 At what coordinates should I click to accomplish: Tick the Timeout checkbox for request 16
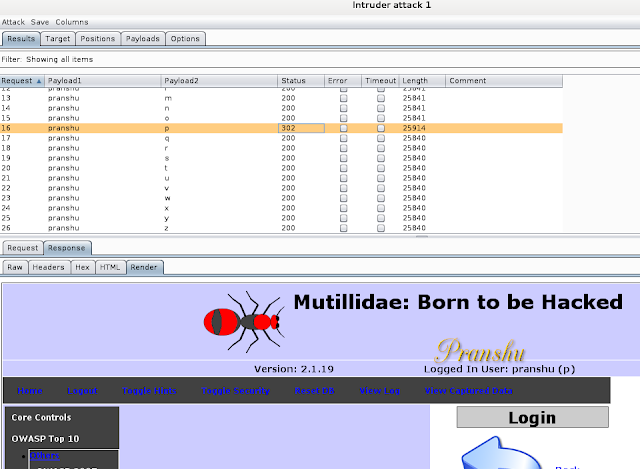tap(381, 128)
